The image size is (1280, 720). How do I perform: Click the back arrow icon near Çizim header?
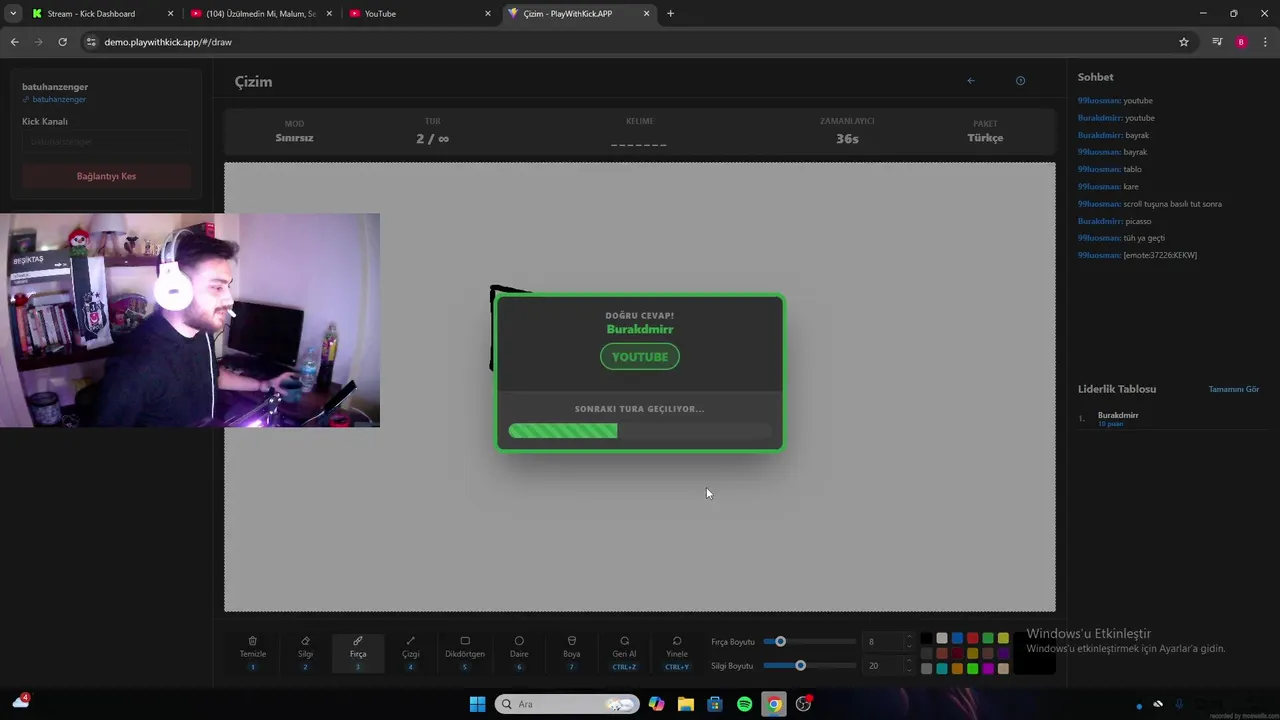point(970,81)
